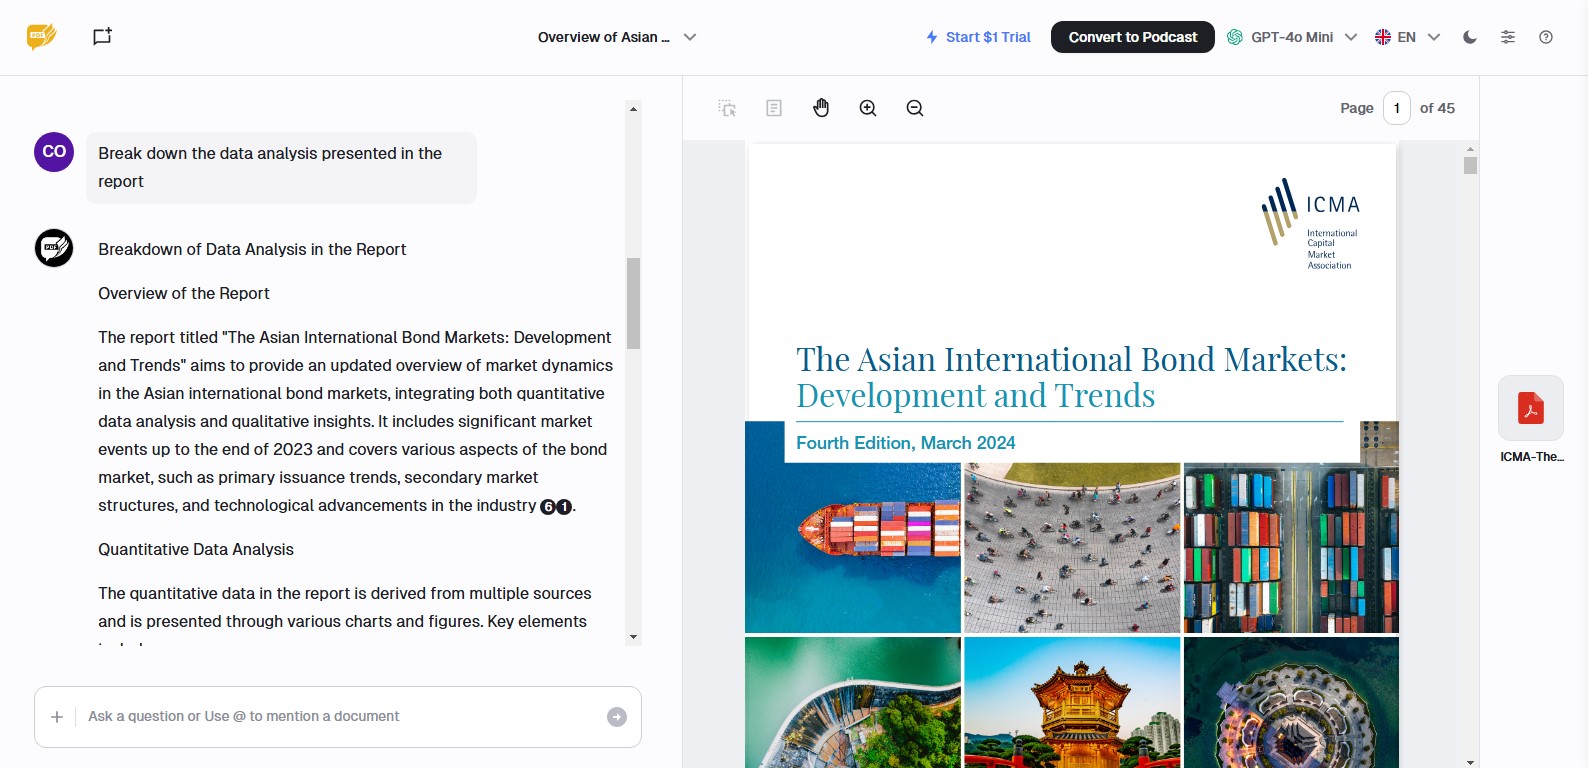Click the Convert to Podcast button
This screenshot has width=1588, height=768.
1133,37
